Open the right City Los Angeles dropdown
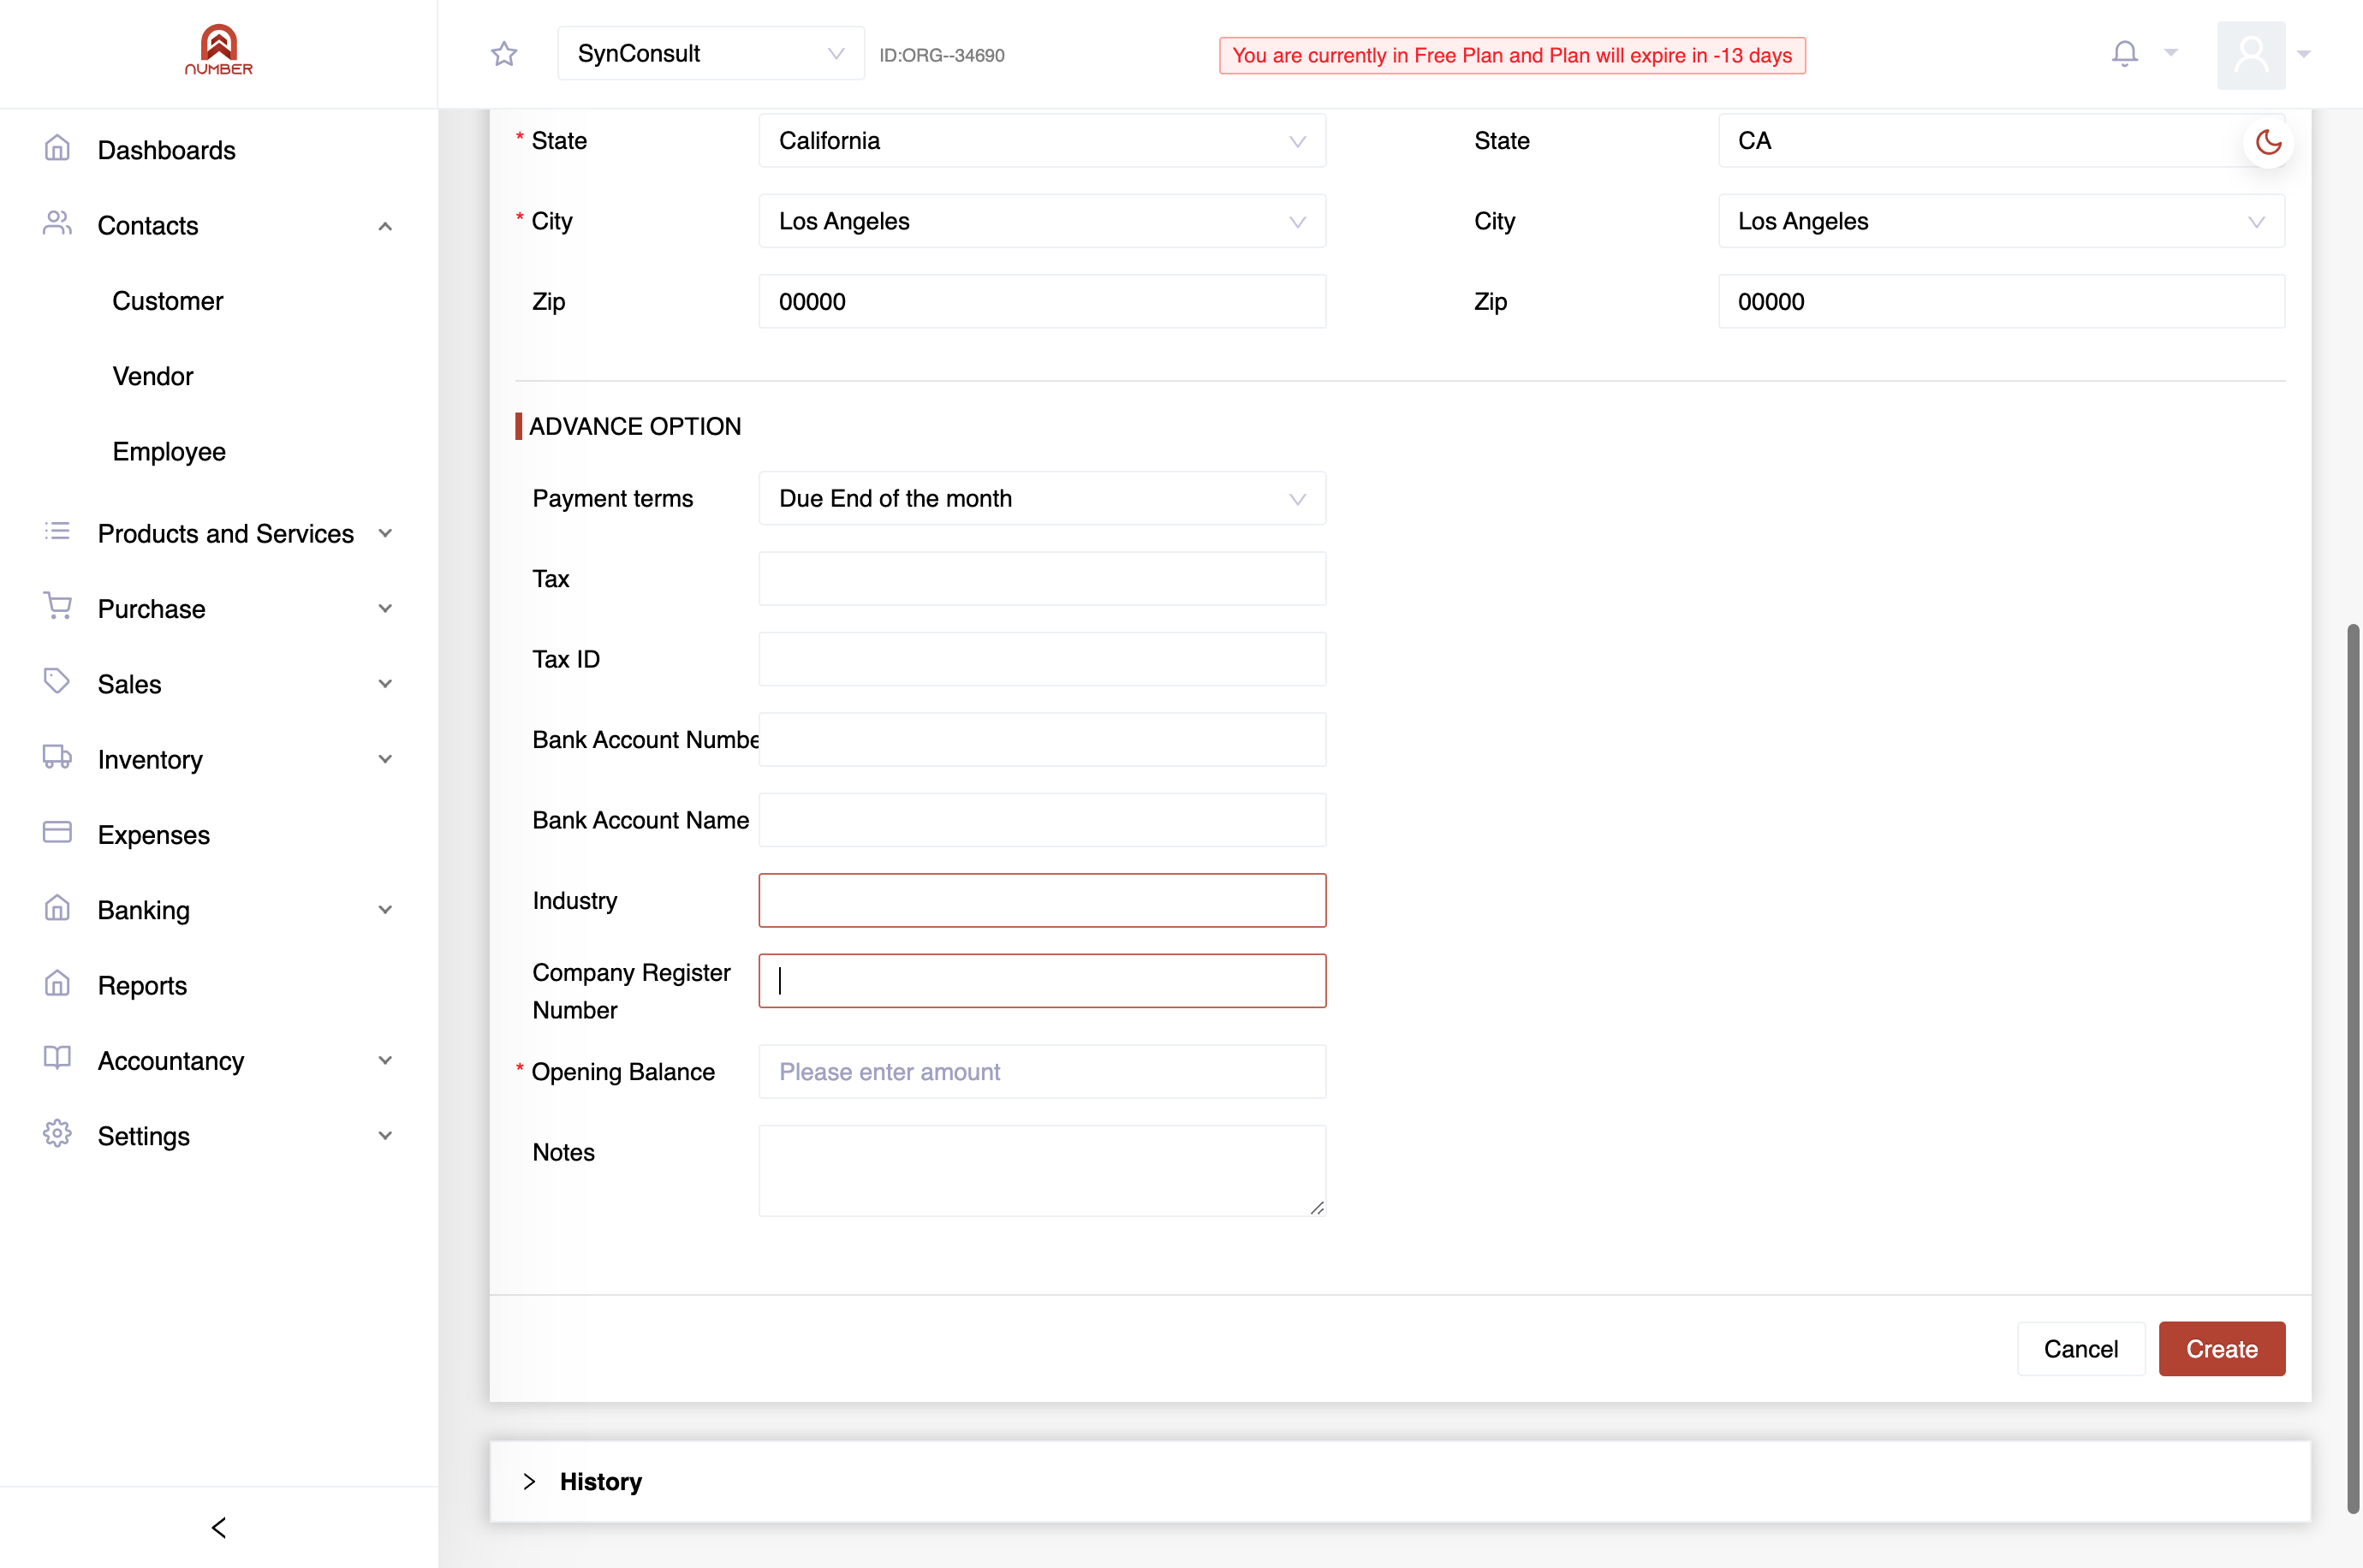The image size is (2363, 1568). pyautogui.click(x=2001, y=221)
